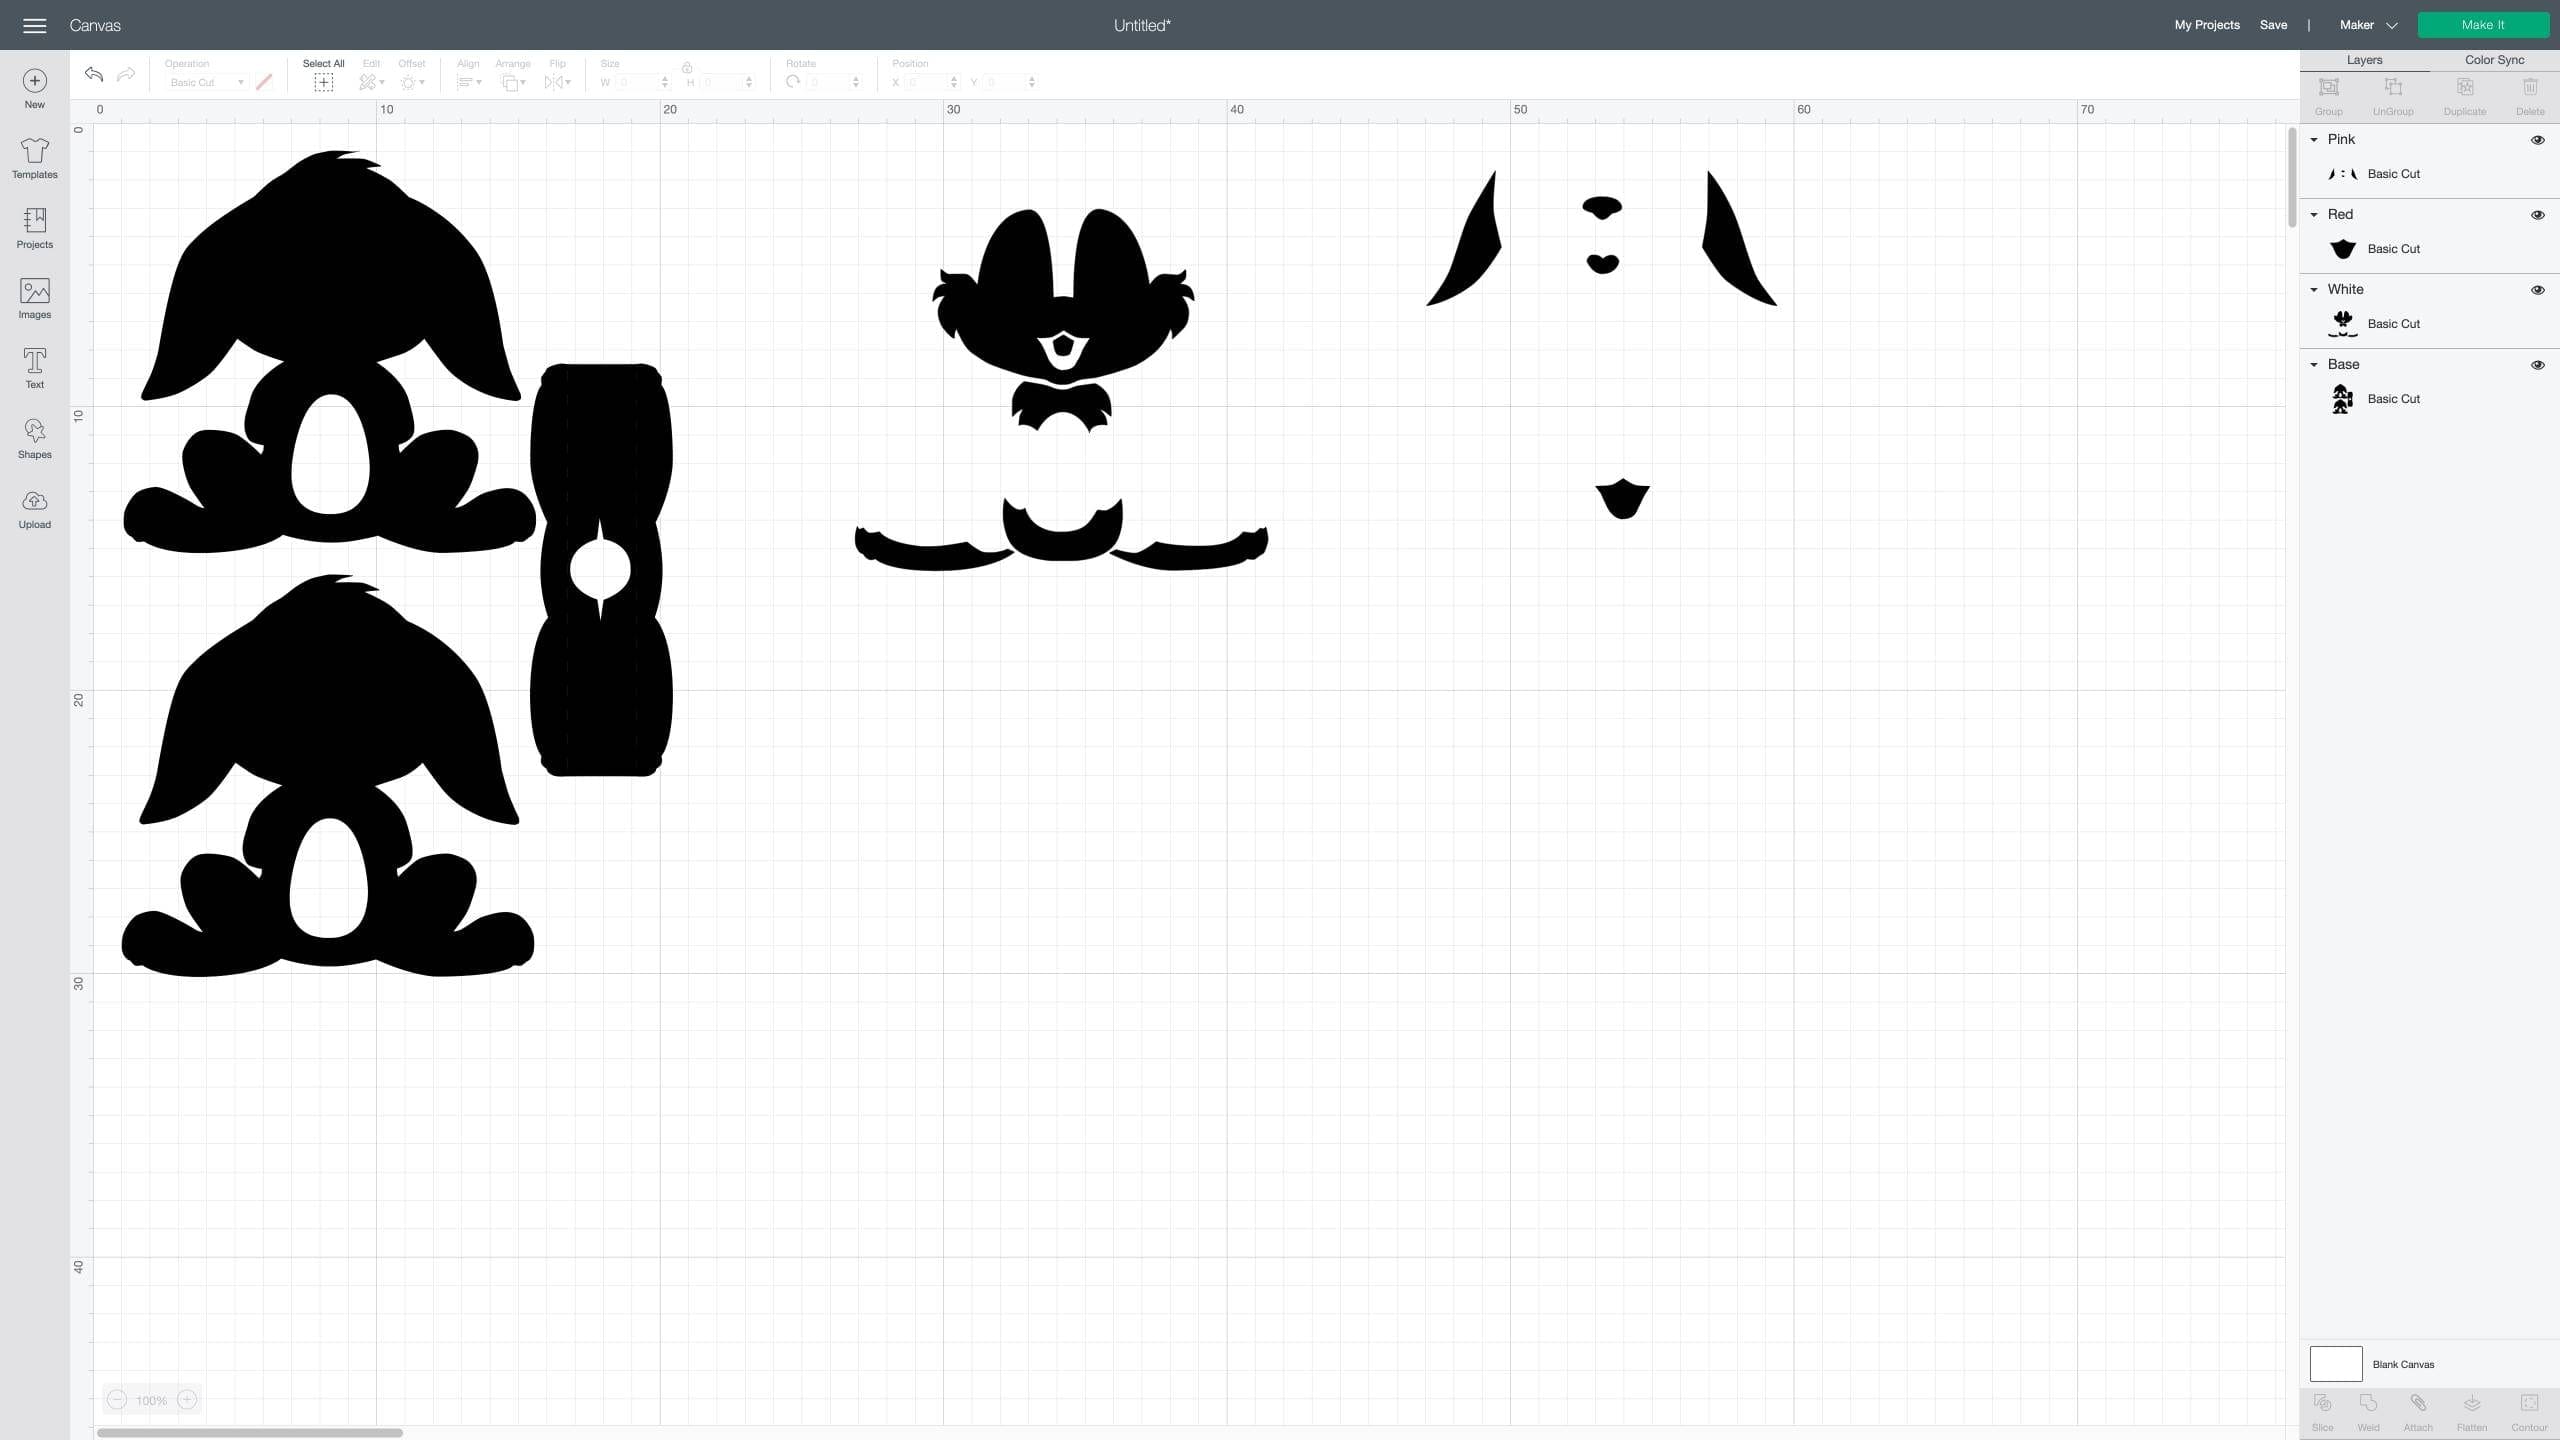Click the Upload icon
Viewport: 2560px width, 1440px height.
(34, 501)
